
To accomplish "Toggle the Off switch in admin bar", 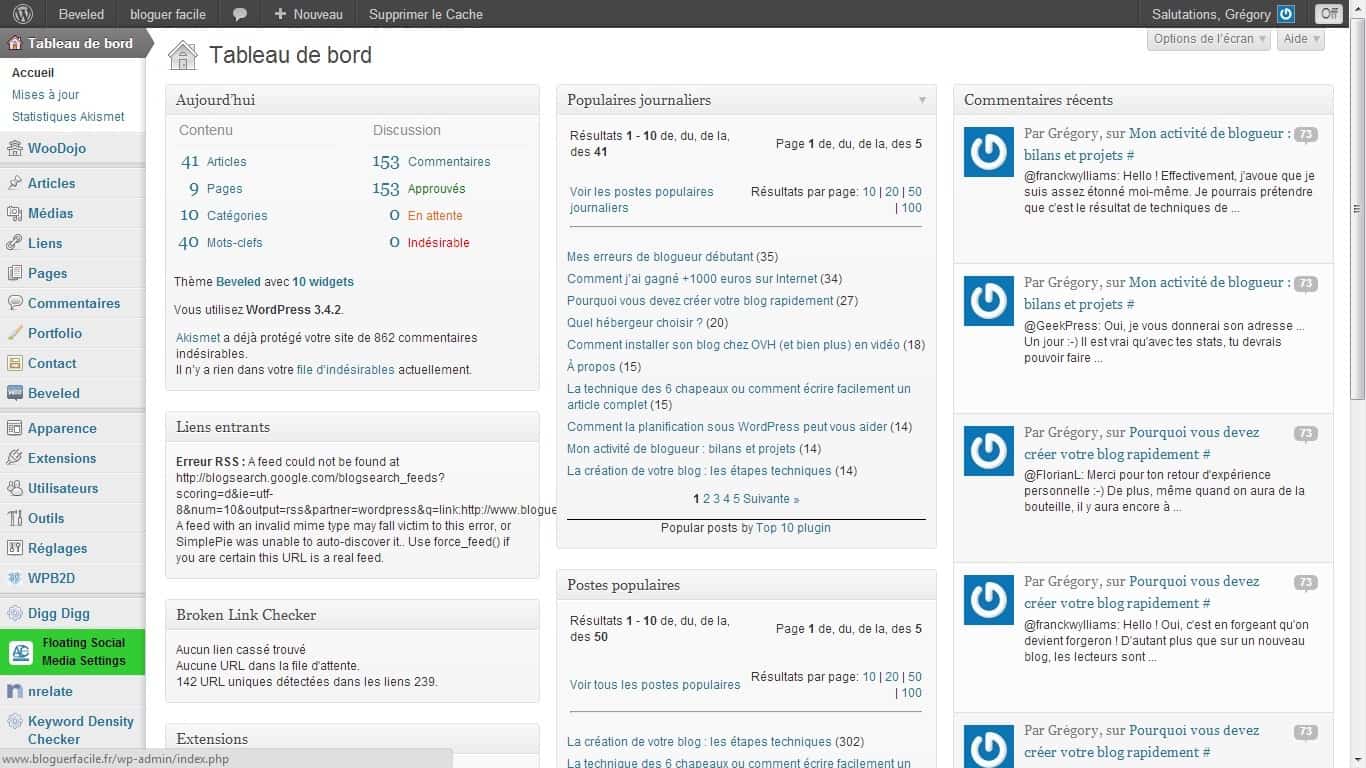I will pyautogui.click(x=1329, y=14).
